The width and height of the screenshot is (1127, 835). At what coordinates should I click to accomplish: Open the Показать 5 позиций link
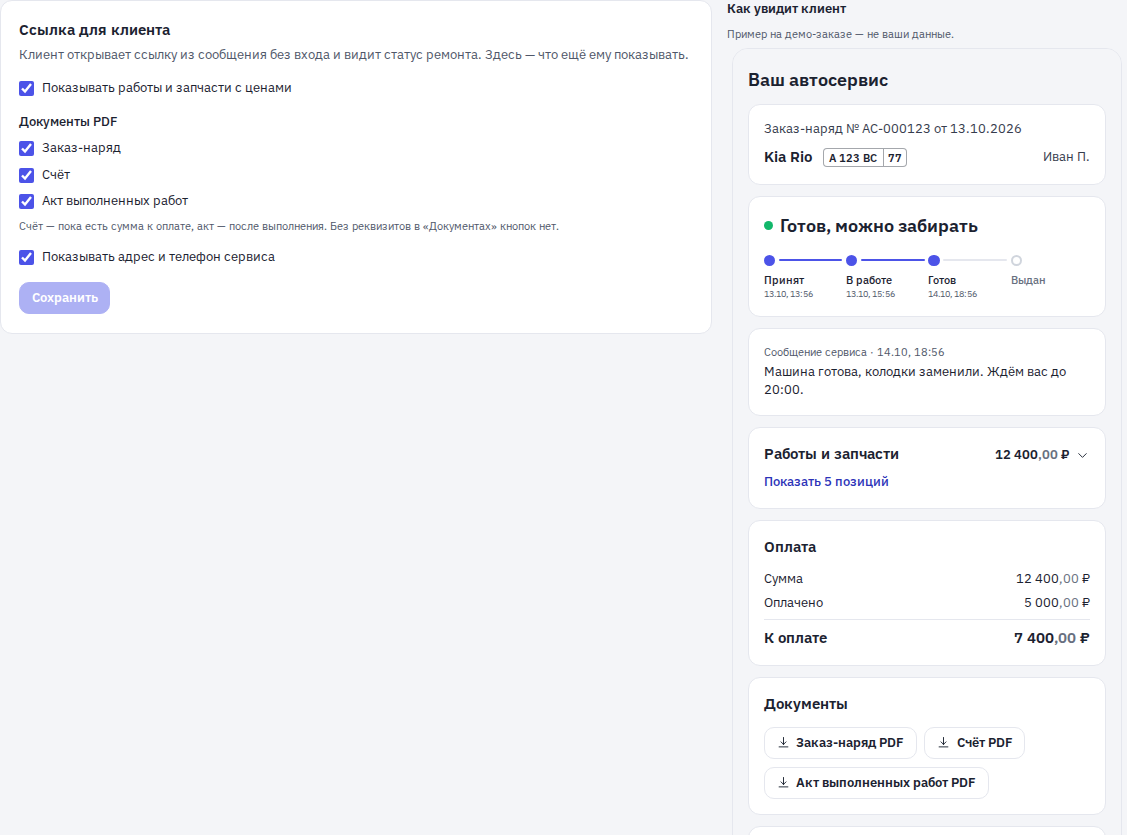coord(826,481)
